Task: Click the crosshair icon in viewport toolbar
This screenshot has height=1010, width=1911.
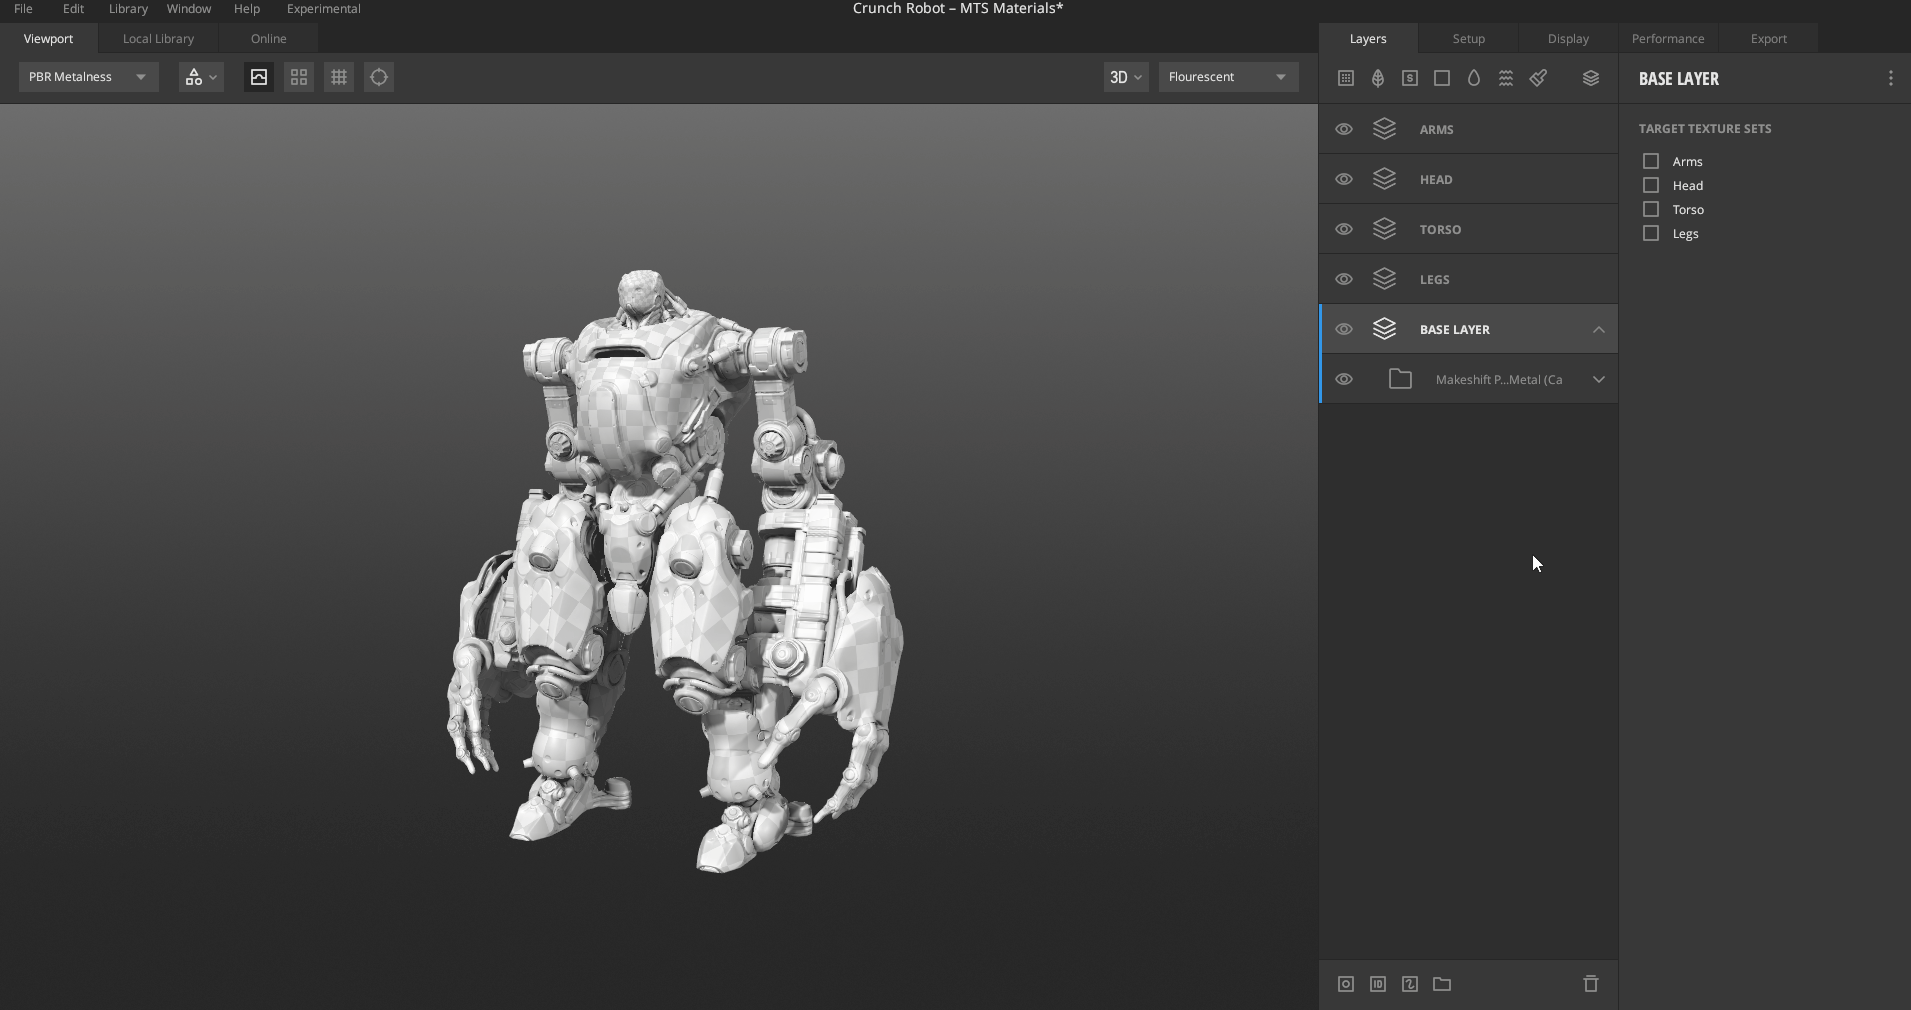Action: [x=379, y=77]
